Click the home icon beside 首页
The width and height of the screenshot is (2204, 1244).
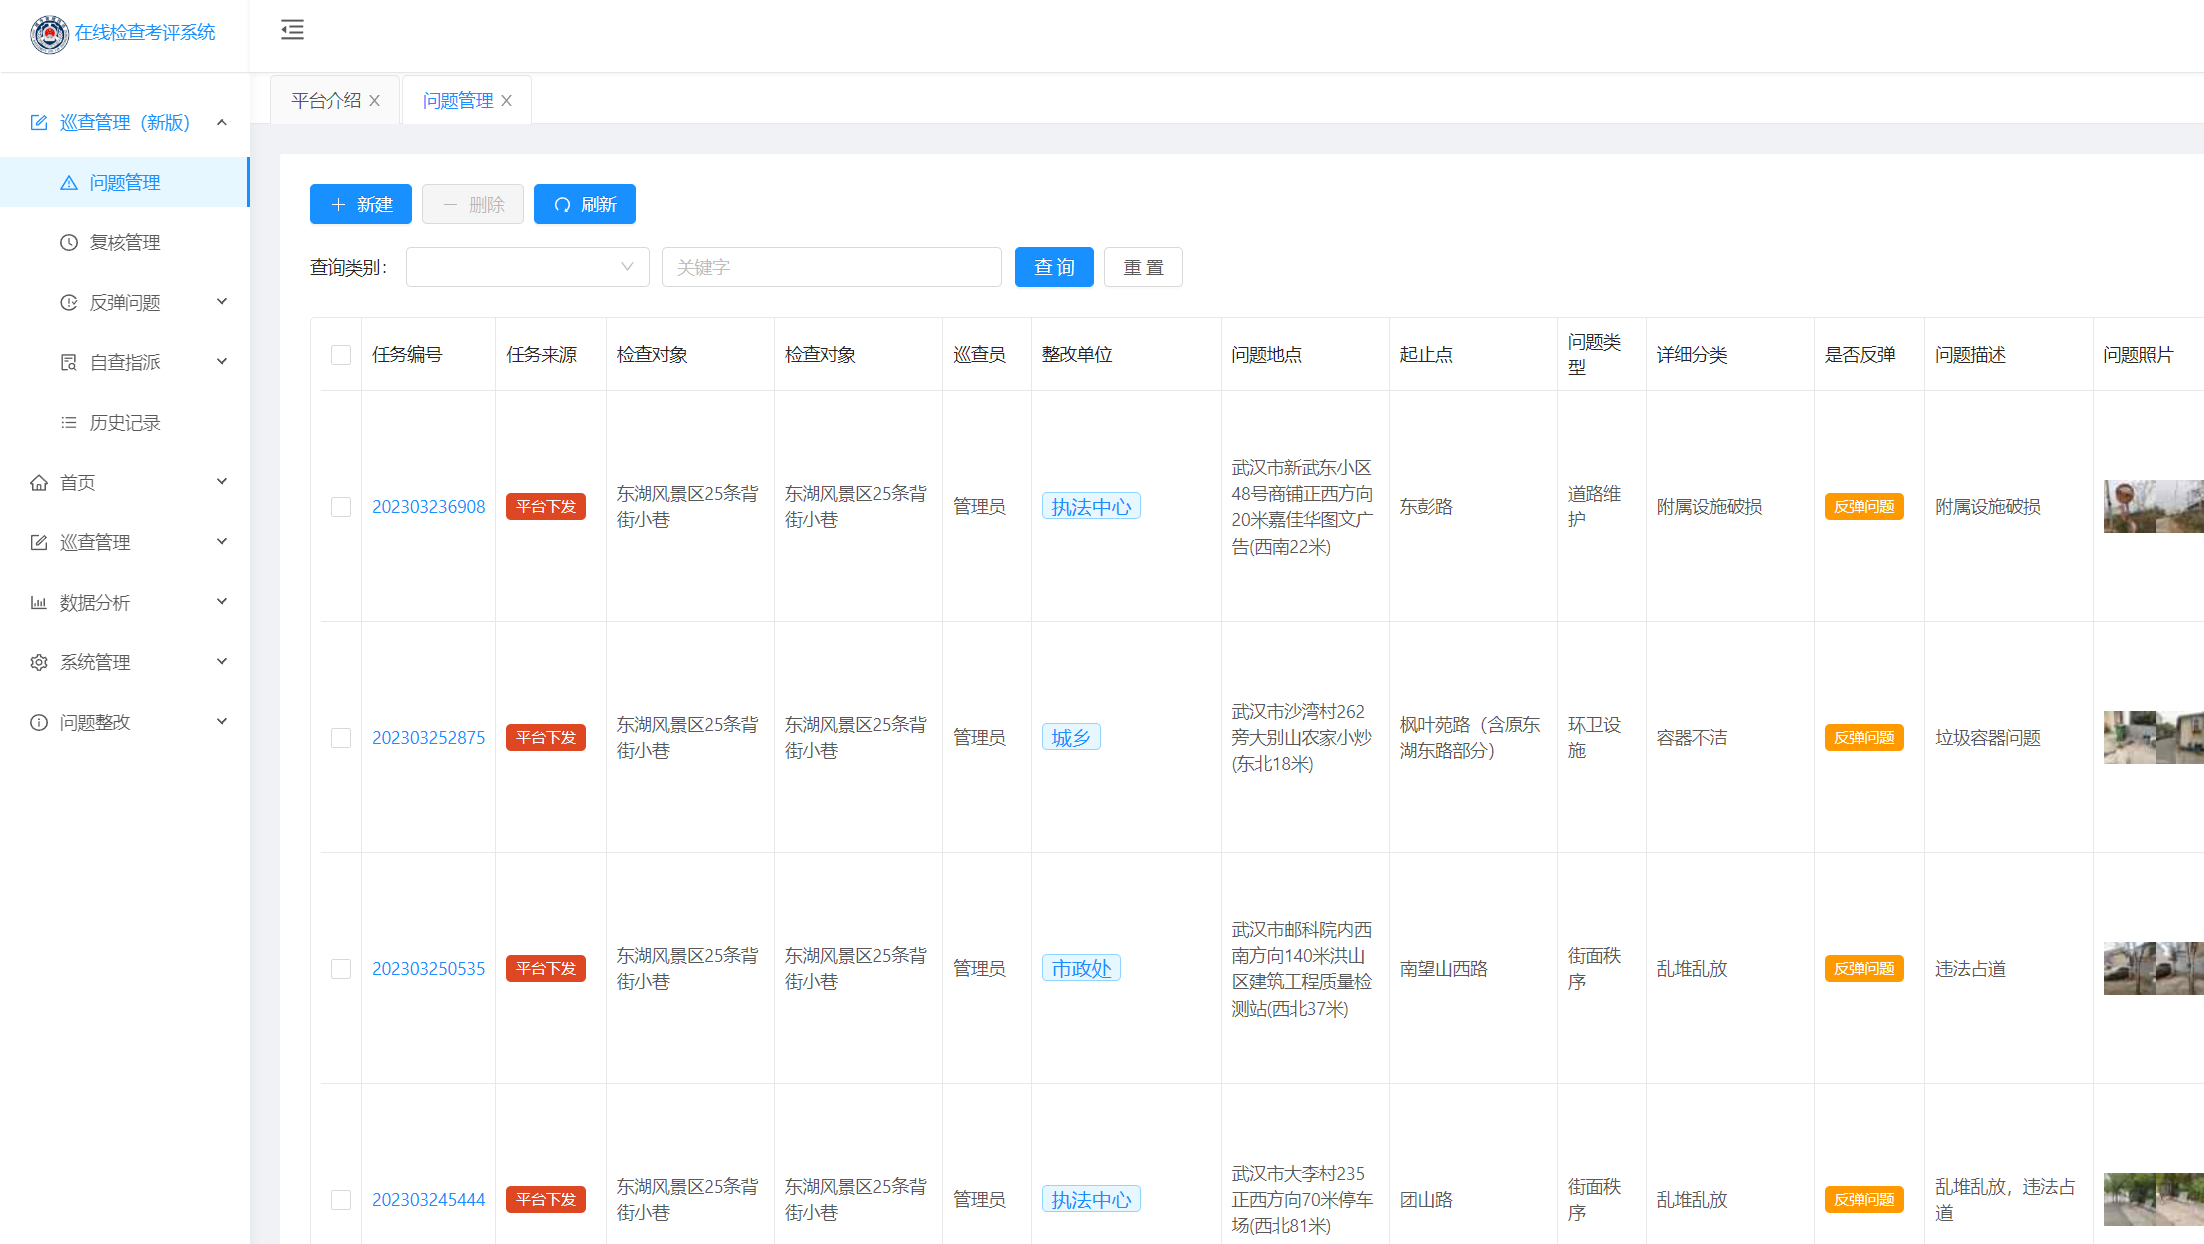click(39, 482)
